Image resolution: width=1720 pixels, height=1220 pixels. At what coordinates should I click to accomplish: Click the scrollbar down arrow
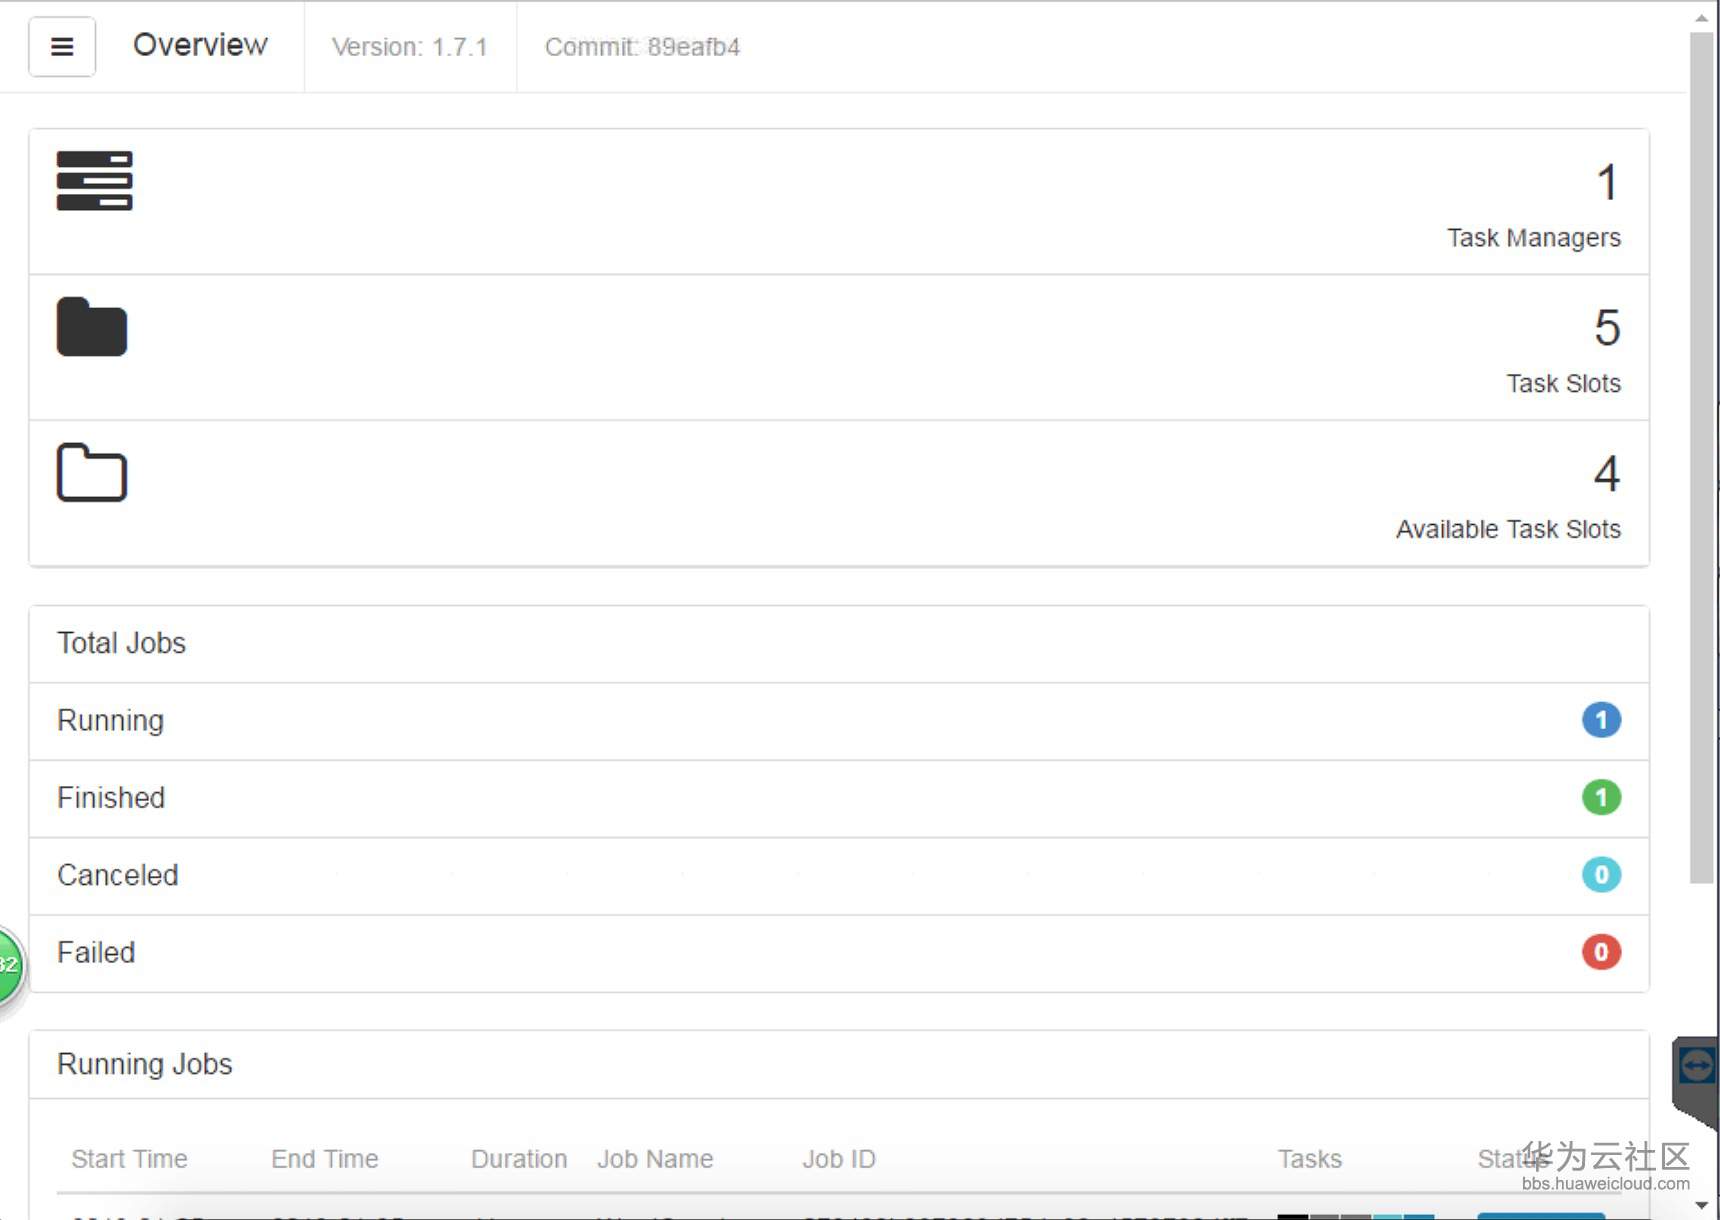pos(1702,1205)
